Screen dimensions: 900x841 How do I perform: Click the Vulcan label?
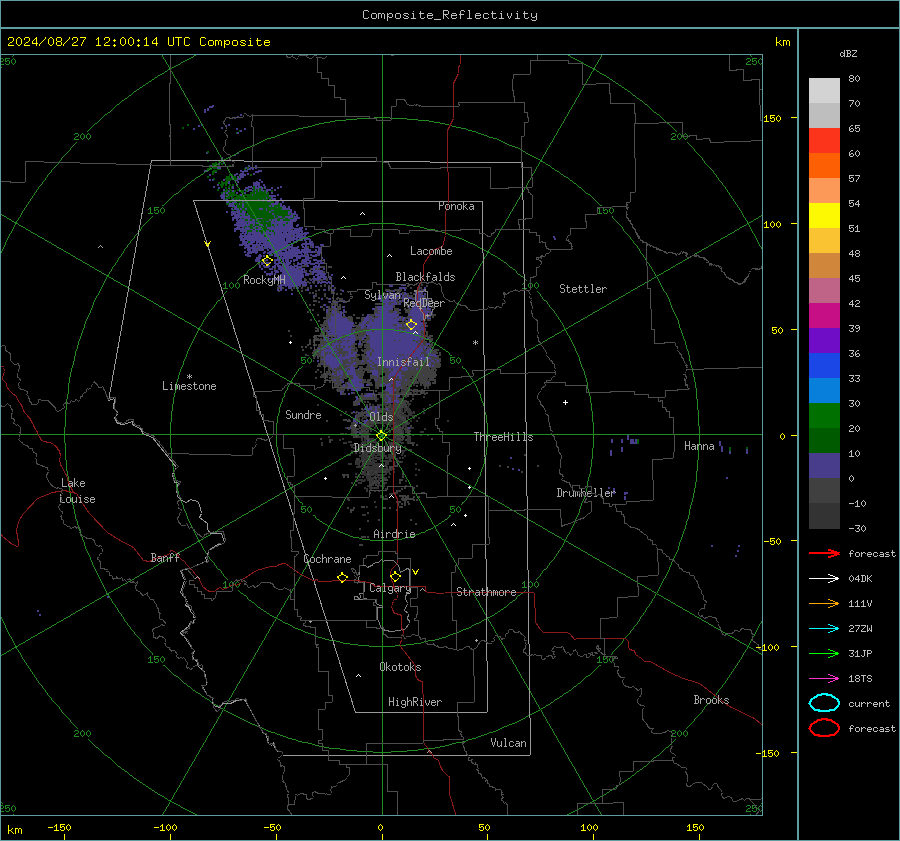(508, 743)
